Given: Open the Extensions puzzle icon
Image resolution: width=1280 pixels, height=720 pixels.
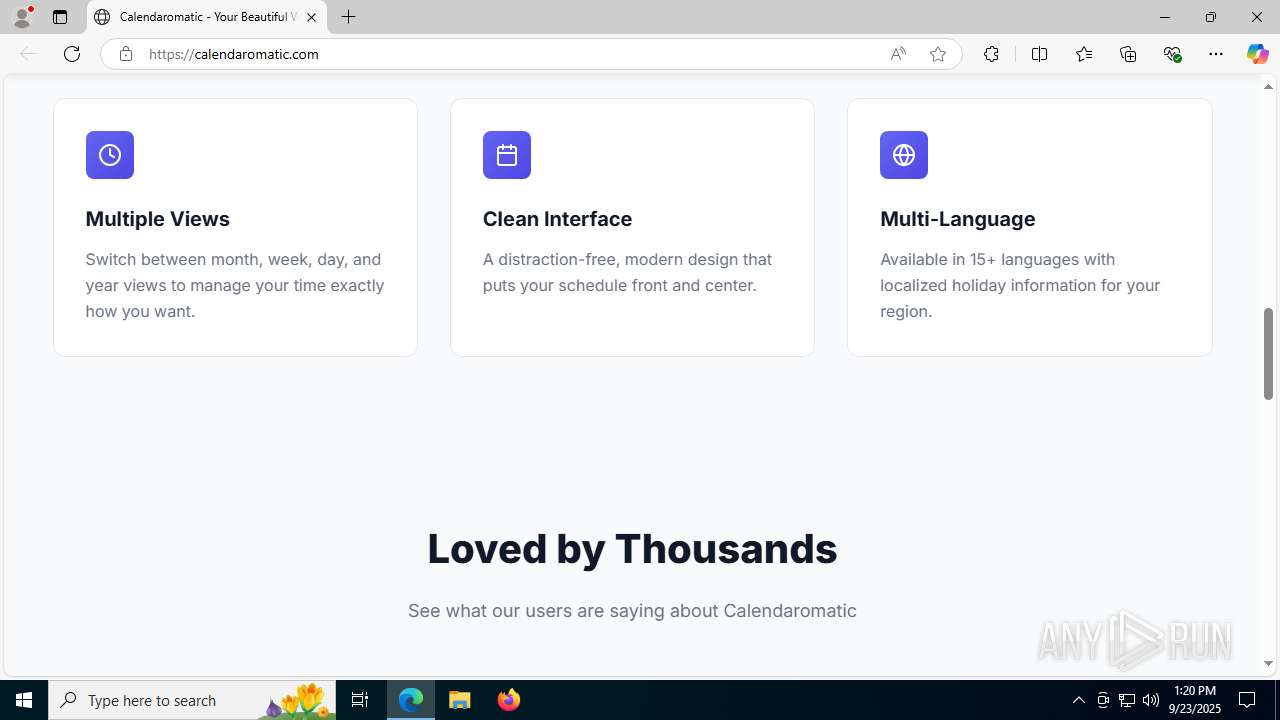Looking at the screenshot, I should click(991, 54).
